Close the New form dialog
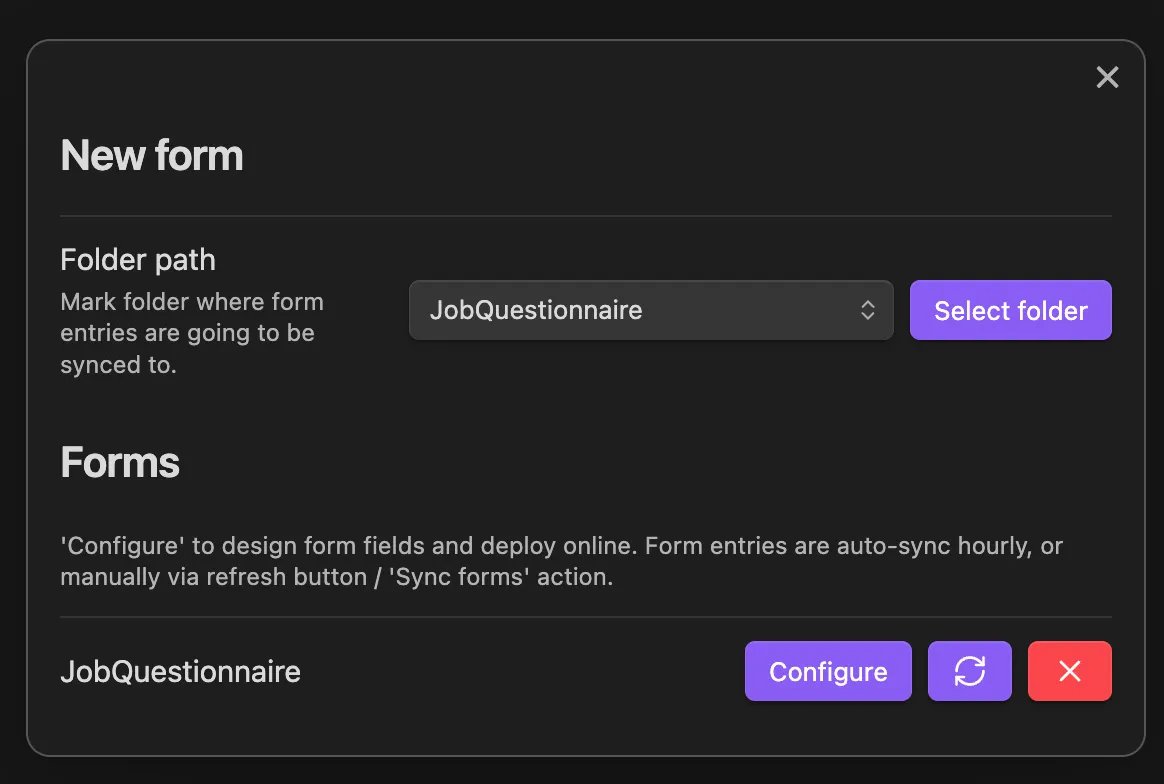The width and height of the screenshot is (1164, 784). (x=1107, y=77)
